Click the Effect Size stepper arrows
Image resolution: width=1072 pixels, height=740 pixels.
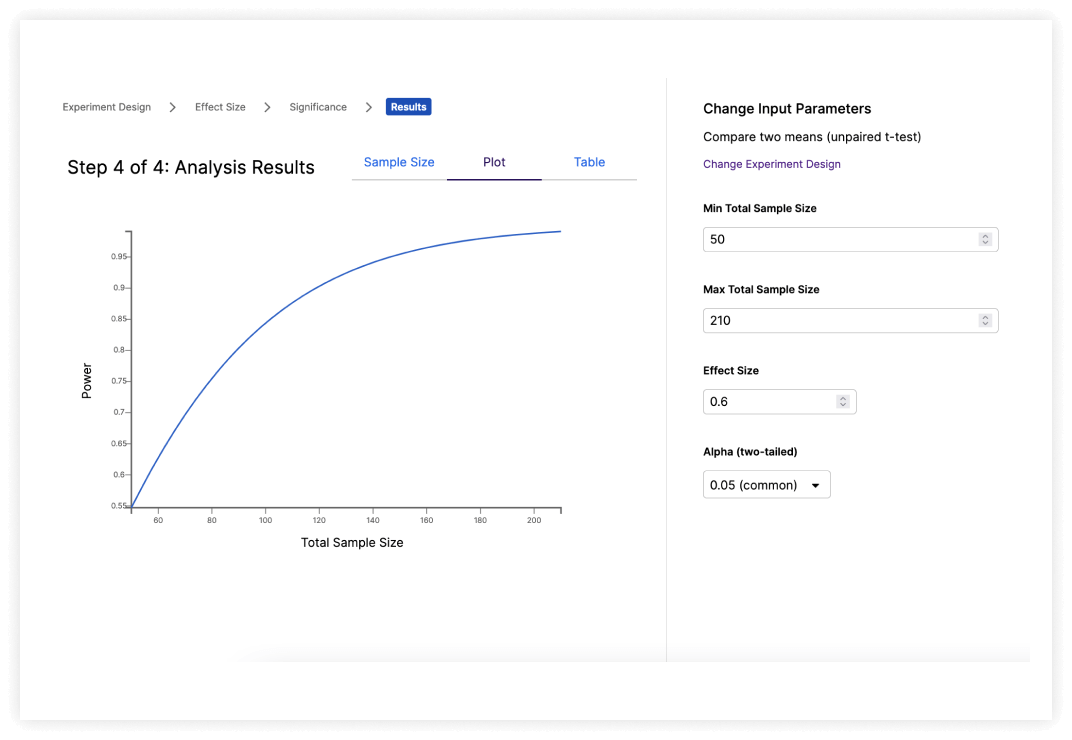843,402
